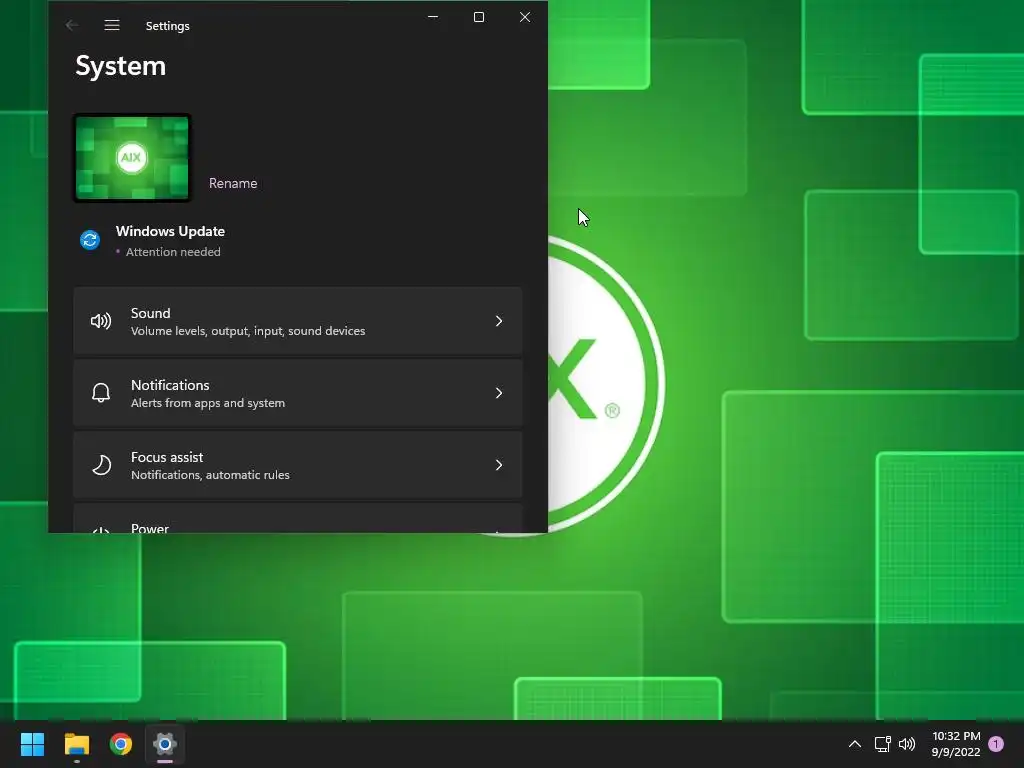Image resolution: width=1024 pixels, height=768 pixels.
Task: Open Google Chrome from the taskbar
Action: coord(121,744)
